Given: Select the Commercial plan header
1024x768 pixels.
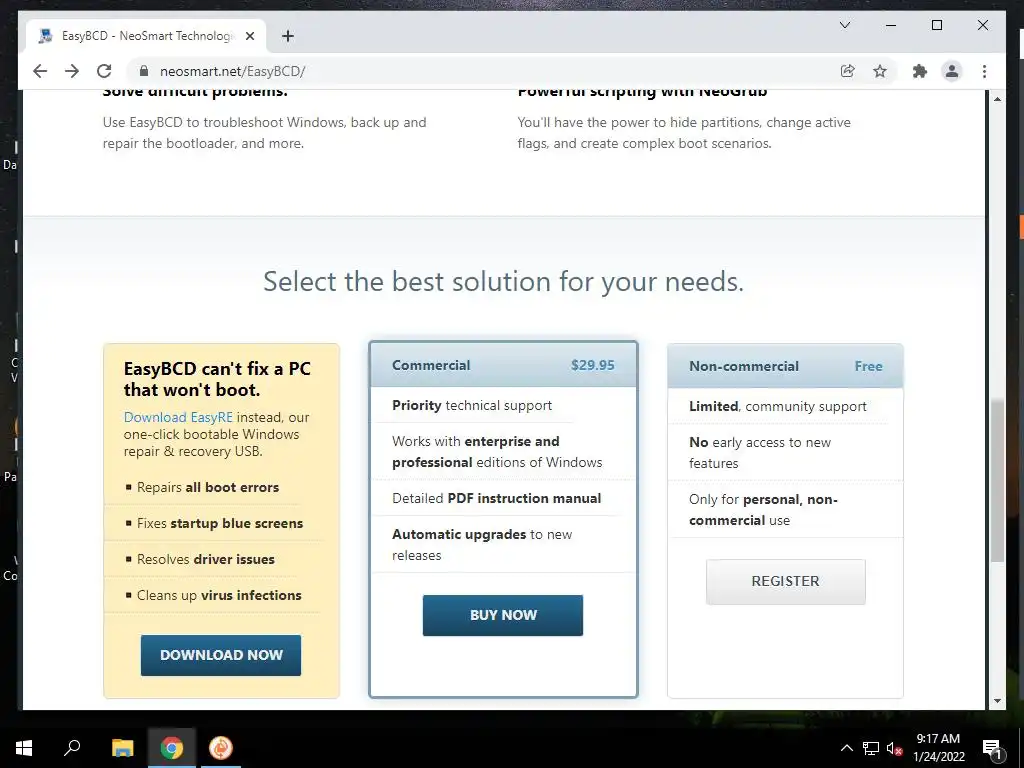Looking at the screenshot, I should pos(503,365).
